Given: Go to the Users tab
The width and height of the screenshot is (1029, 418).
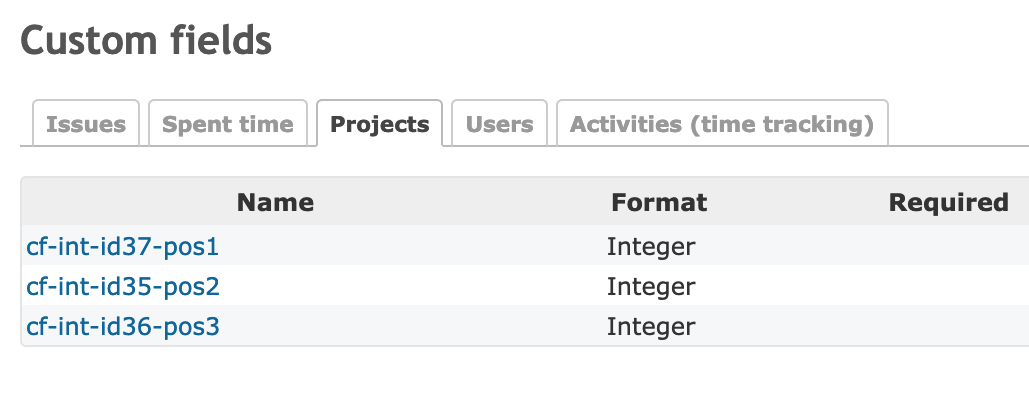Looking at the screenshot, I should tap(499, 124).
